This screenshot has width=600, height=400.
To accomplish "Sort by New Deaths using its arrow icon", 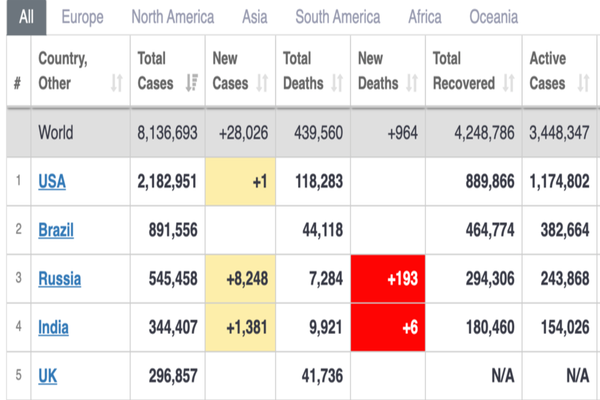I will click(x=412, y=84).
